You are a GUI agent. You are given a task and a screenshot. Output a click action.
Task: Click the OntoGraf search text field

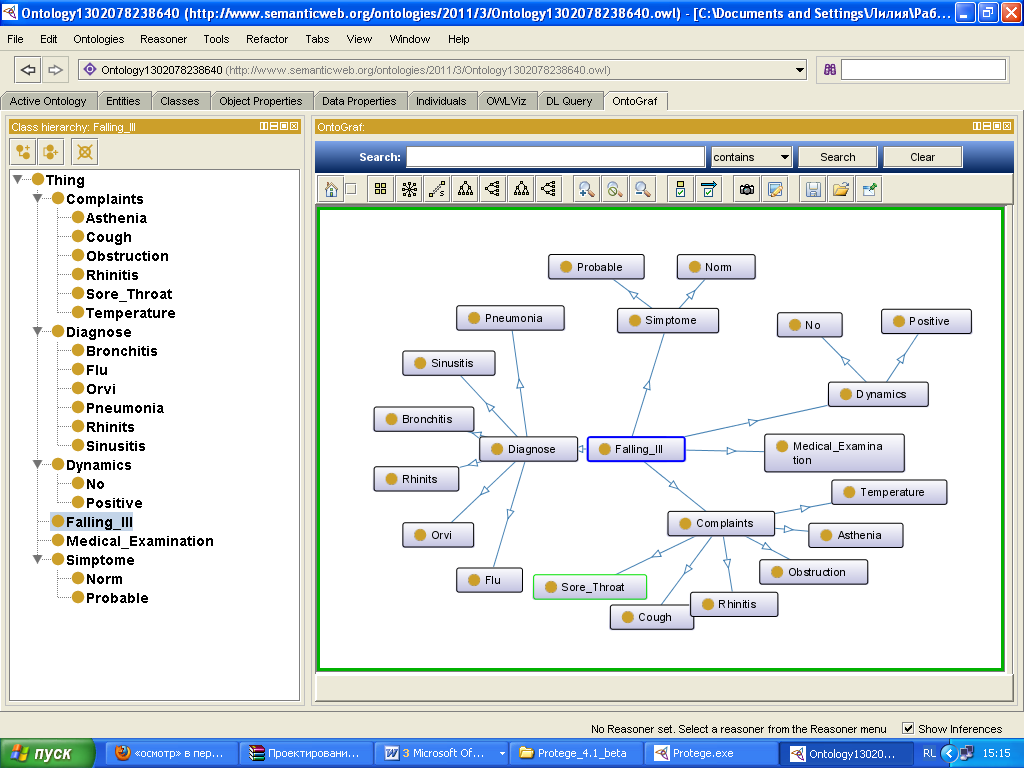point(555,157)
